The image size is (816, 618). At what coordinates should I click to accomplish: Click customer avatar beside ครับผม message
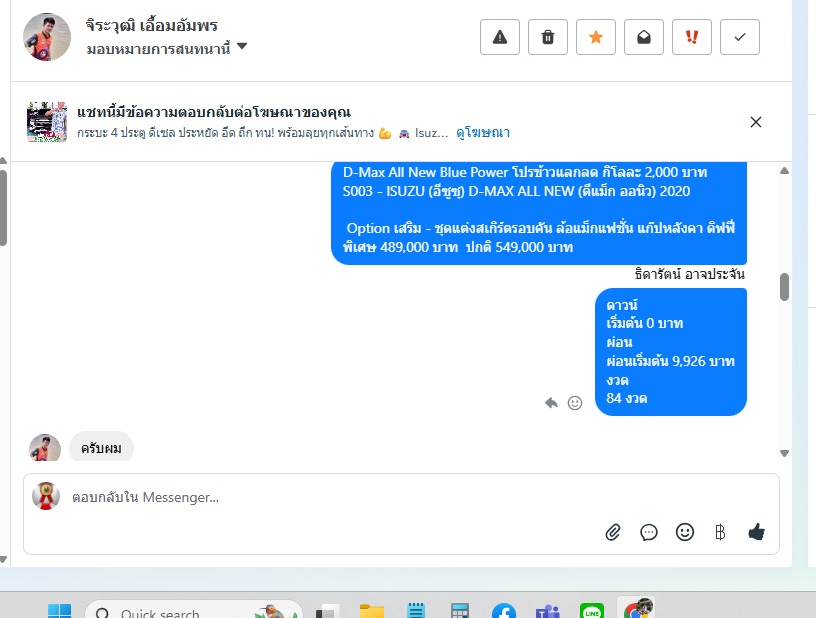[x=45, y=448]
